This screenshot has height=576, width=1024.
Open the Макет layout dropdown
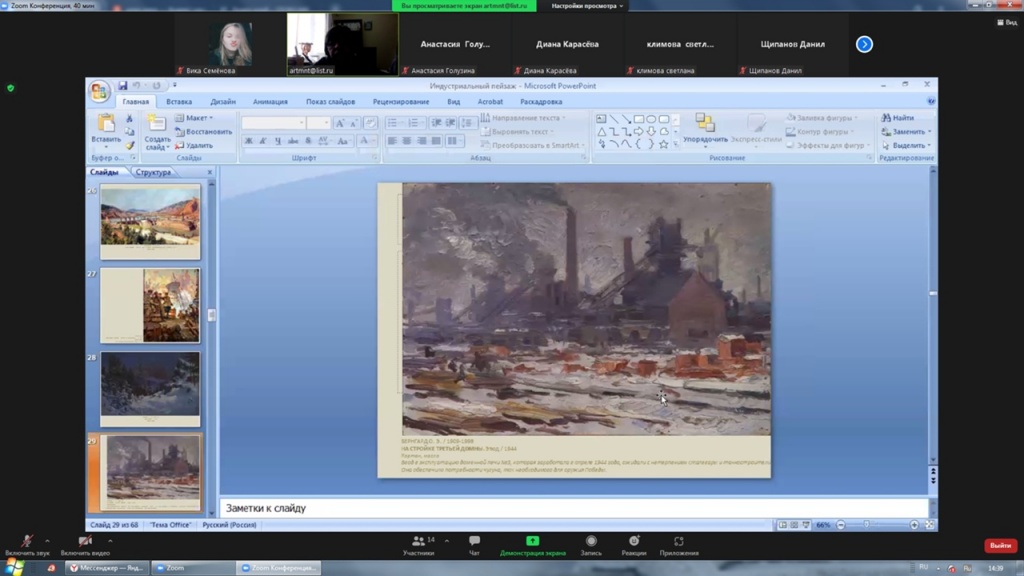[x=197, y=118]
